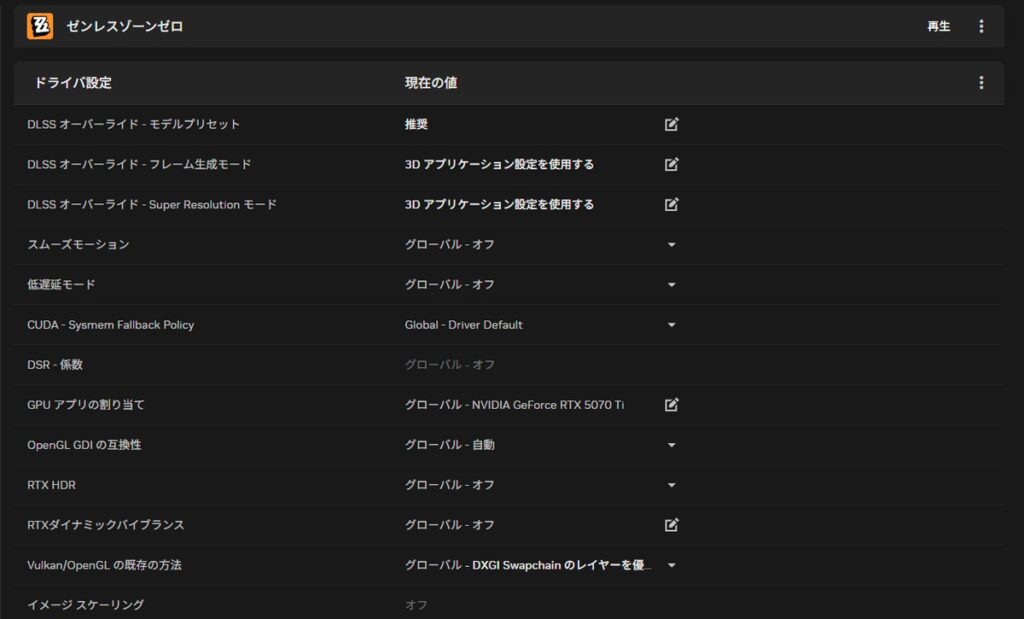The image size is (1024, 619).
Task: Click the 低遅延モード row label
Action: 61,285
